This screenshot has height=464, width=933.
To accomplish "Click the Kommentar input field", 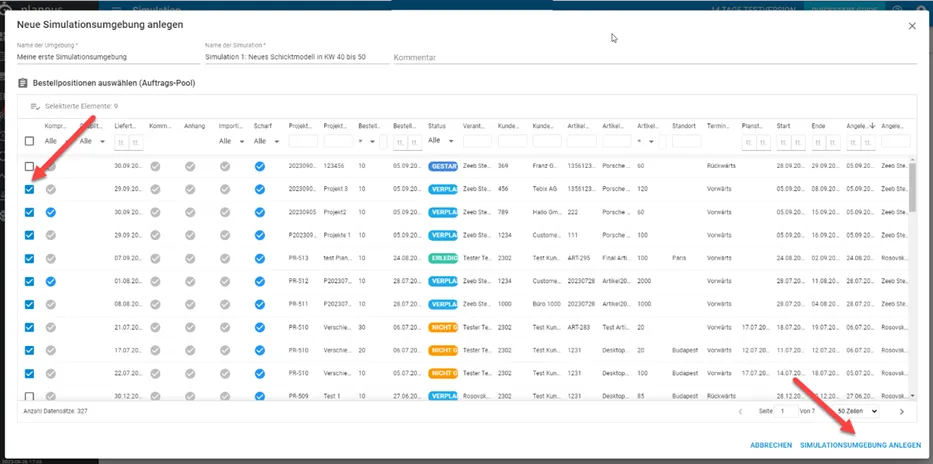I will point(655,58).
